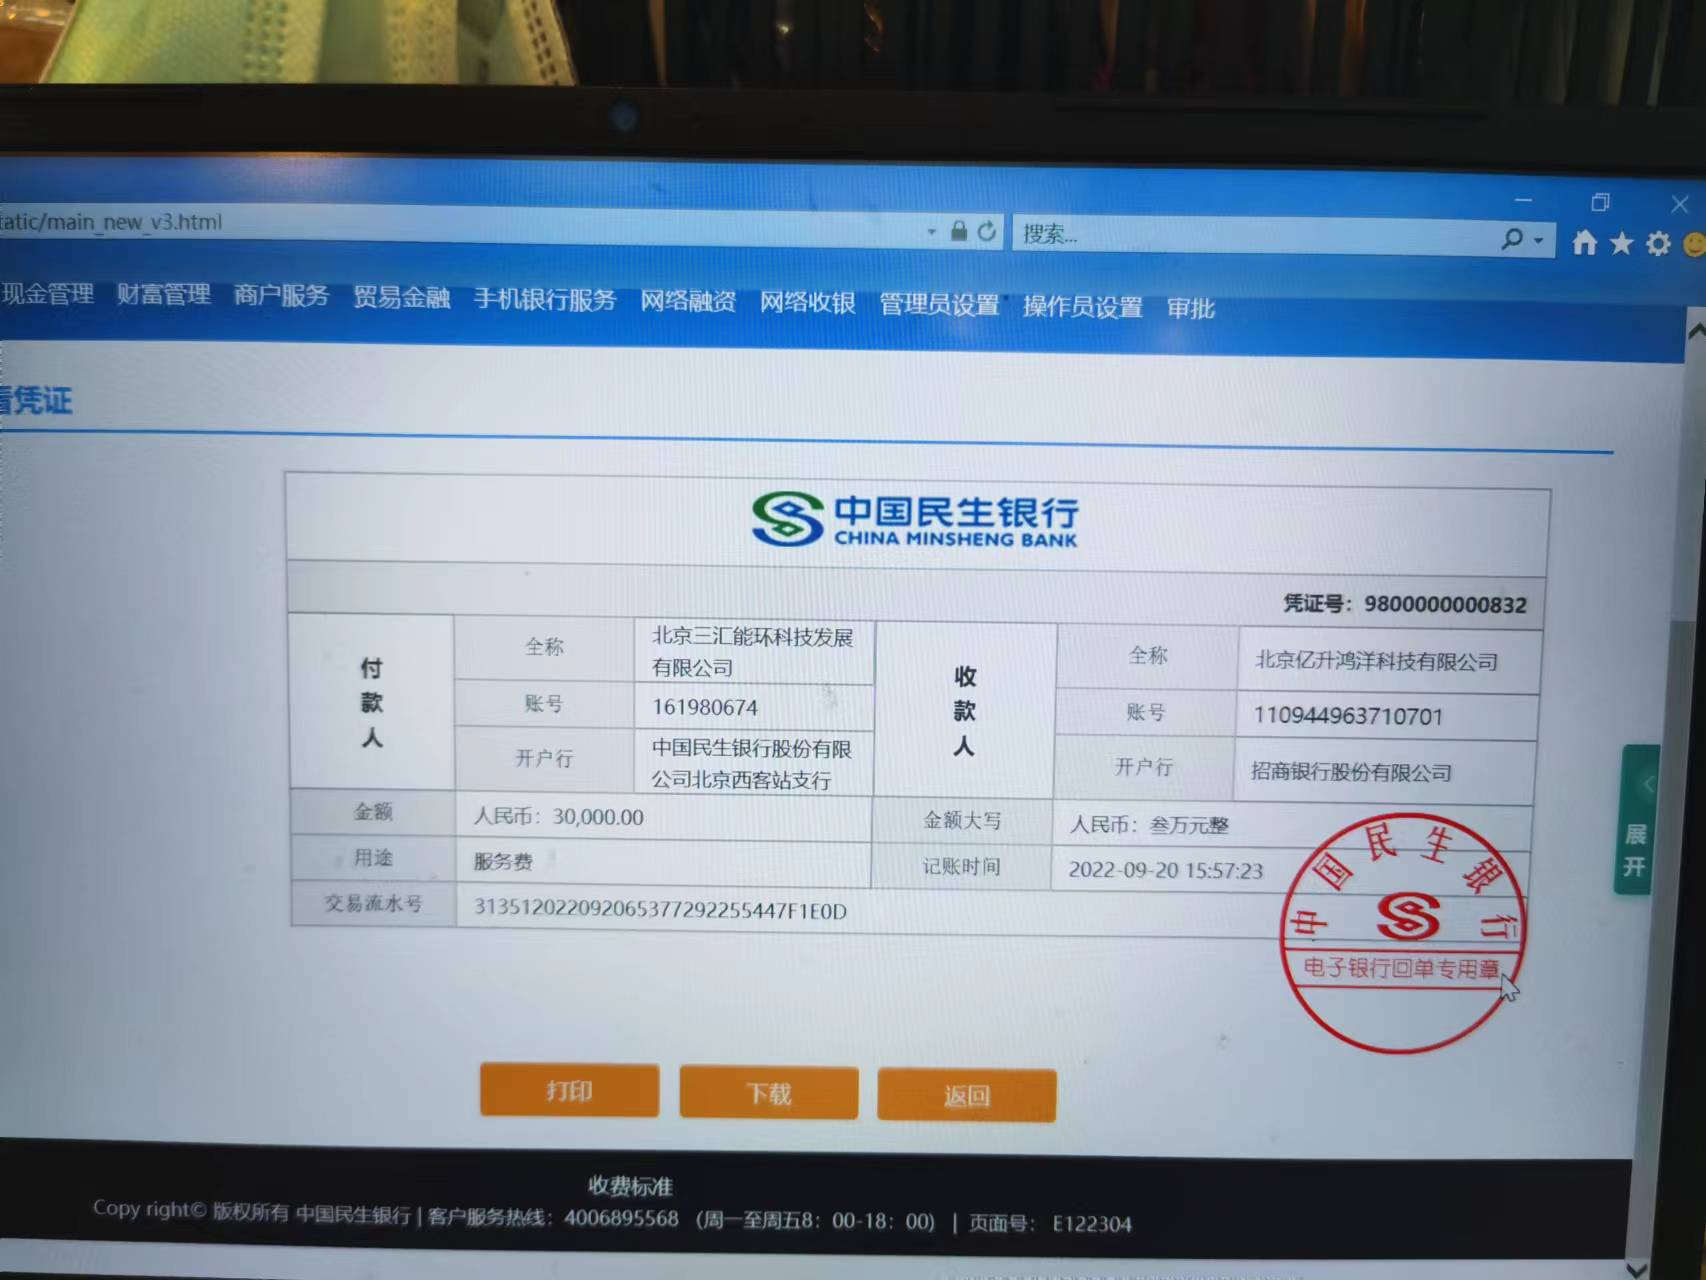
Task: Click the smiley feedback icon
Action: 1694,244
